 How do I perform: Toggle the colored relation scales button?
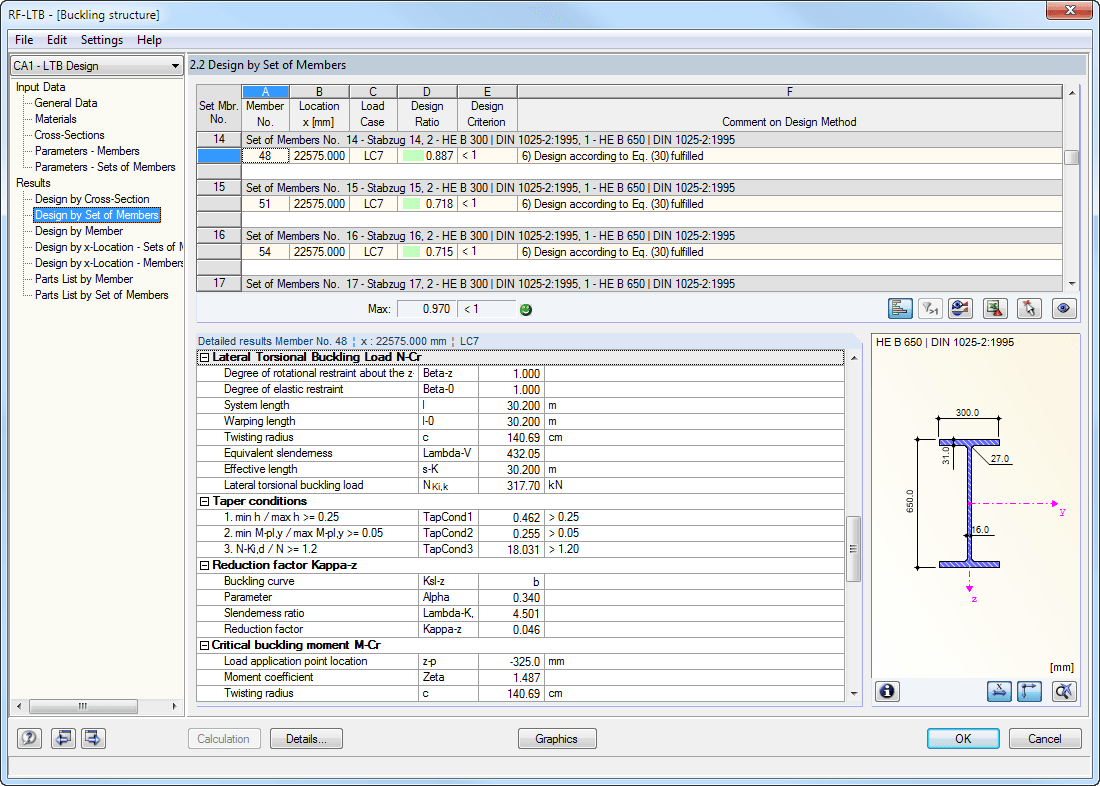click(x=900, y=309)
